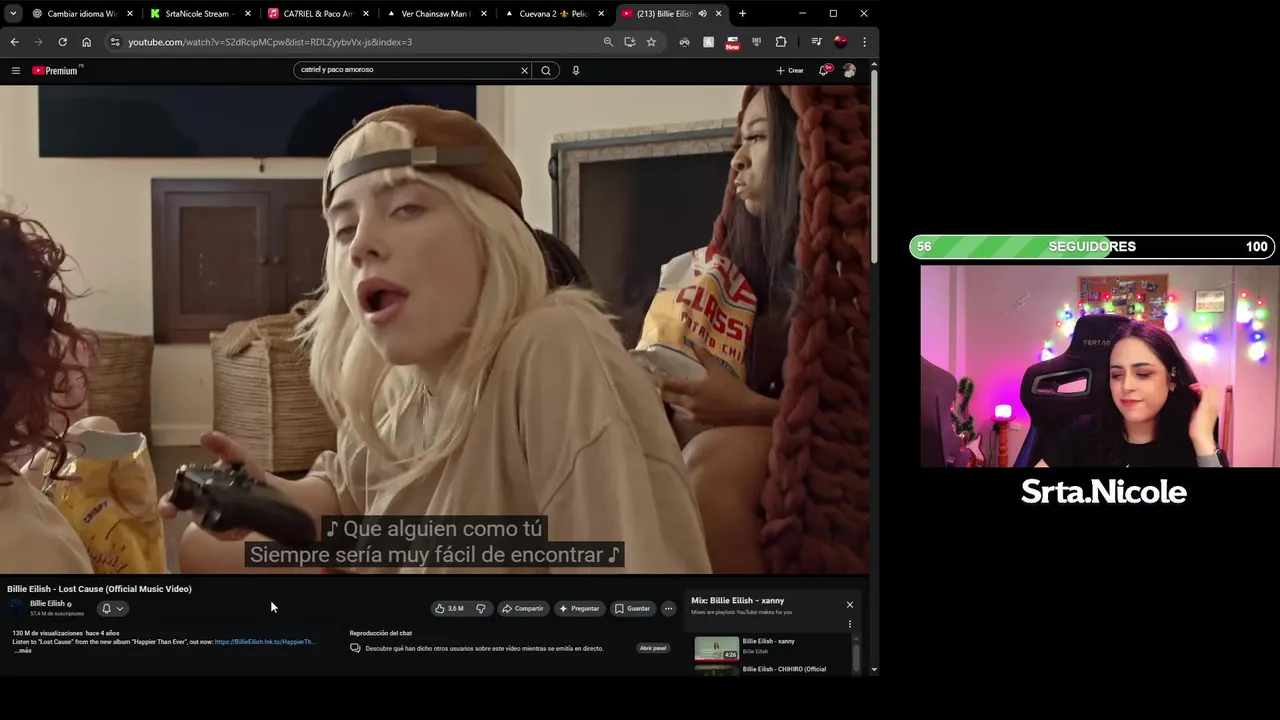The image size is (1280, 720).
Task: Expand the subscription notification bell dropdown
Action: tap(113, 608)
